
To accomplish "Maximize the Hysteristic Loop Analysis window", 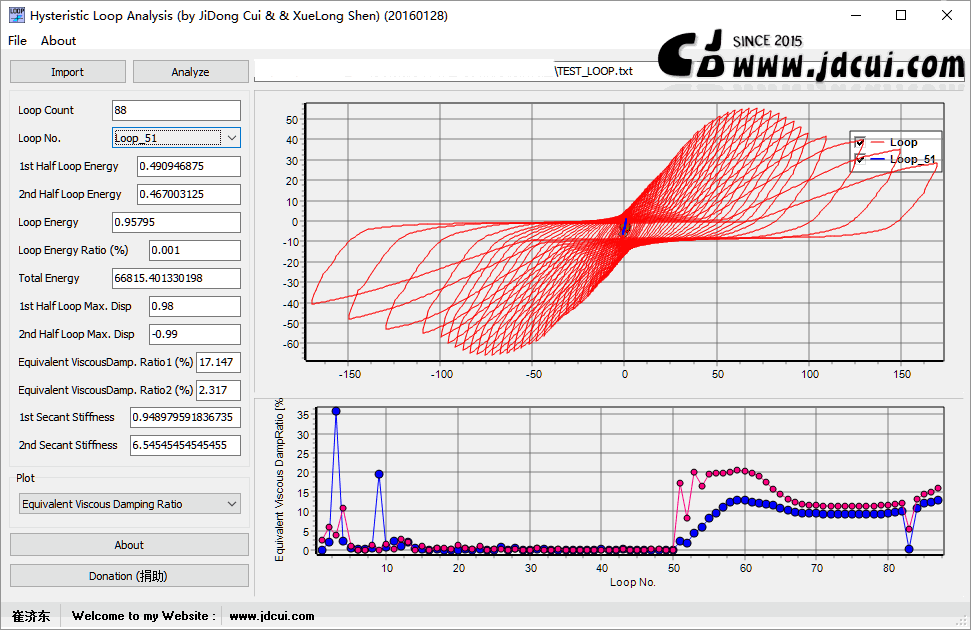I will point(901,15).
